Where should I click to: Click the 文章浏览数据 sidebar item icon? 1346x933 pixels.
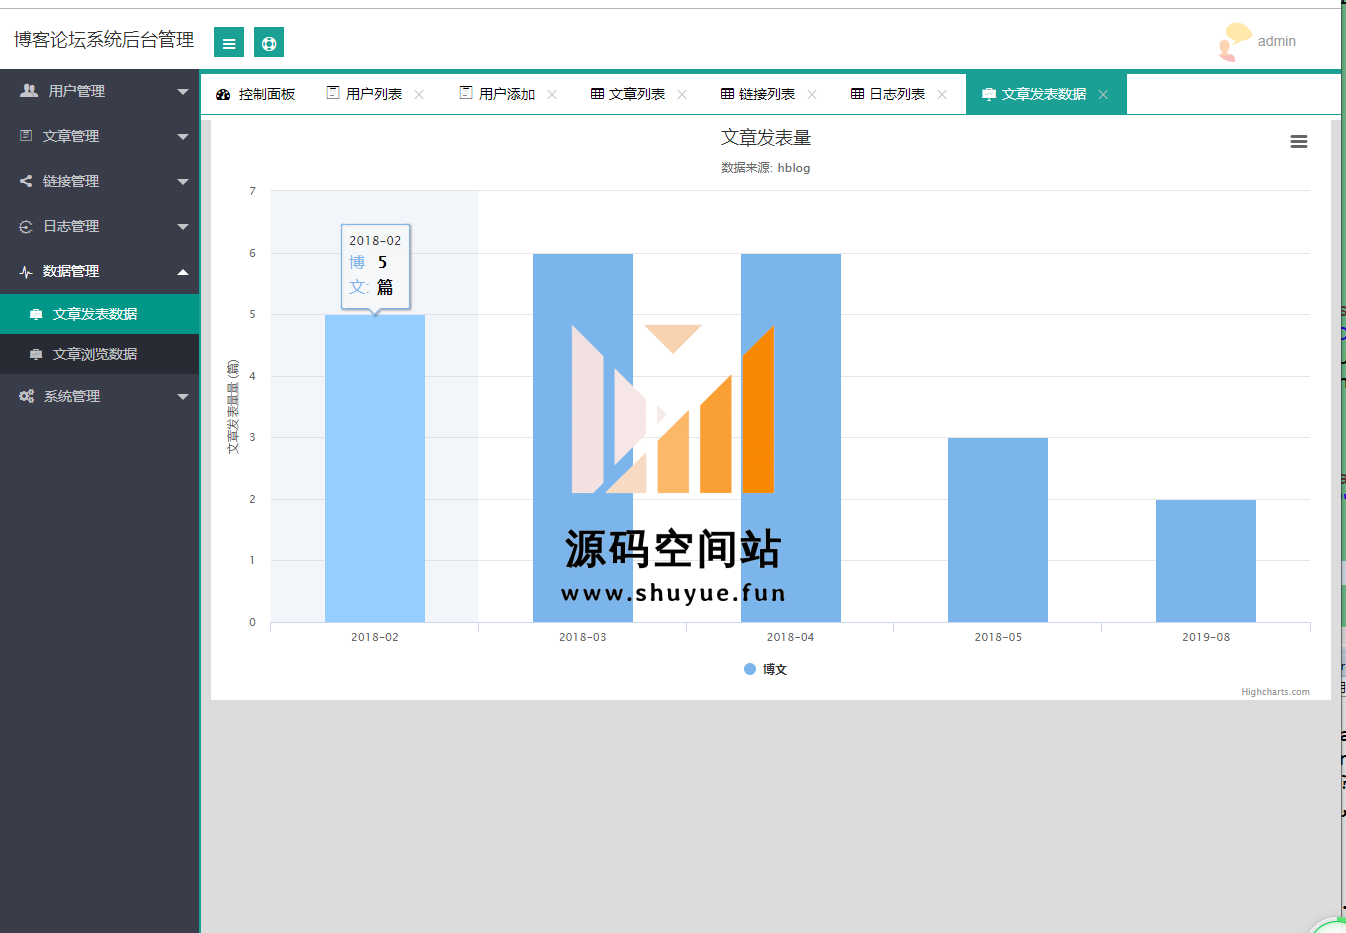point(36,355)
